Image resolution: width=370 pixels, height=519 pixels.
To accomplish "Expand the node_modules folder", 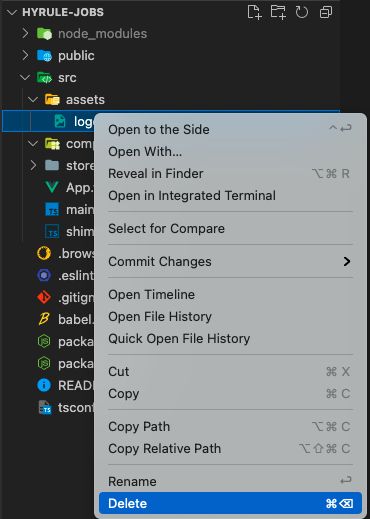I will [x=25, y=33].
